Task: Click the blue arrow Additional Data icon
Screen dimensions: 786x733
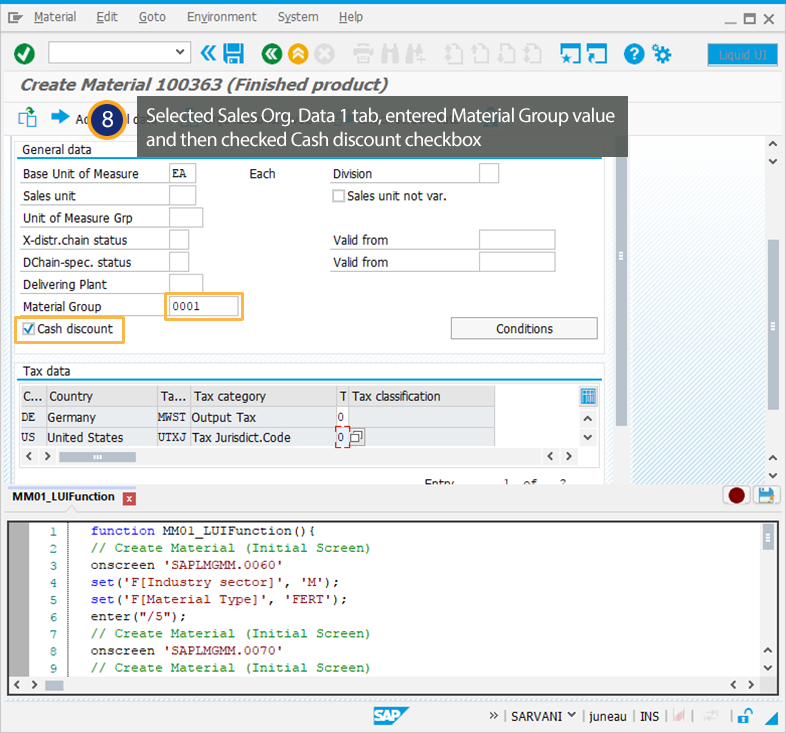Action: [x=60, y=117]
